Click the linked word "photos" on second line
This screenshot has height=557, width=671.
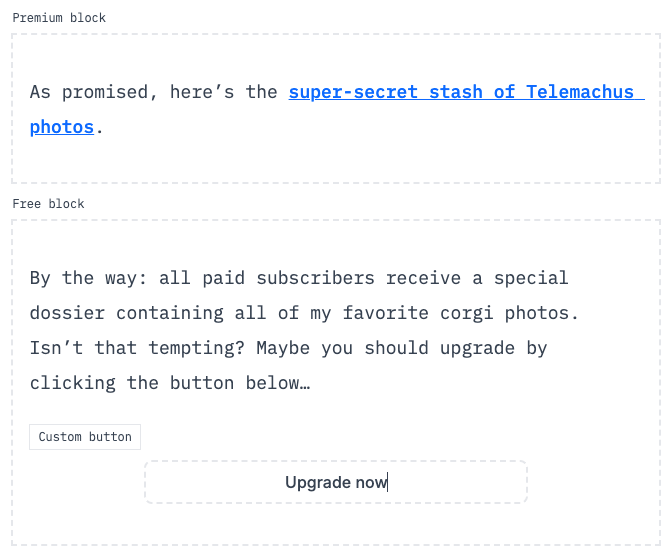[x=62, y=127]
